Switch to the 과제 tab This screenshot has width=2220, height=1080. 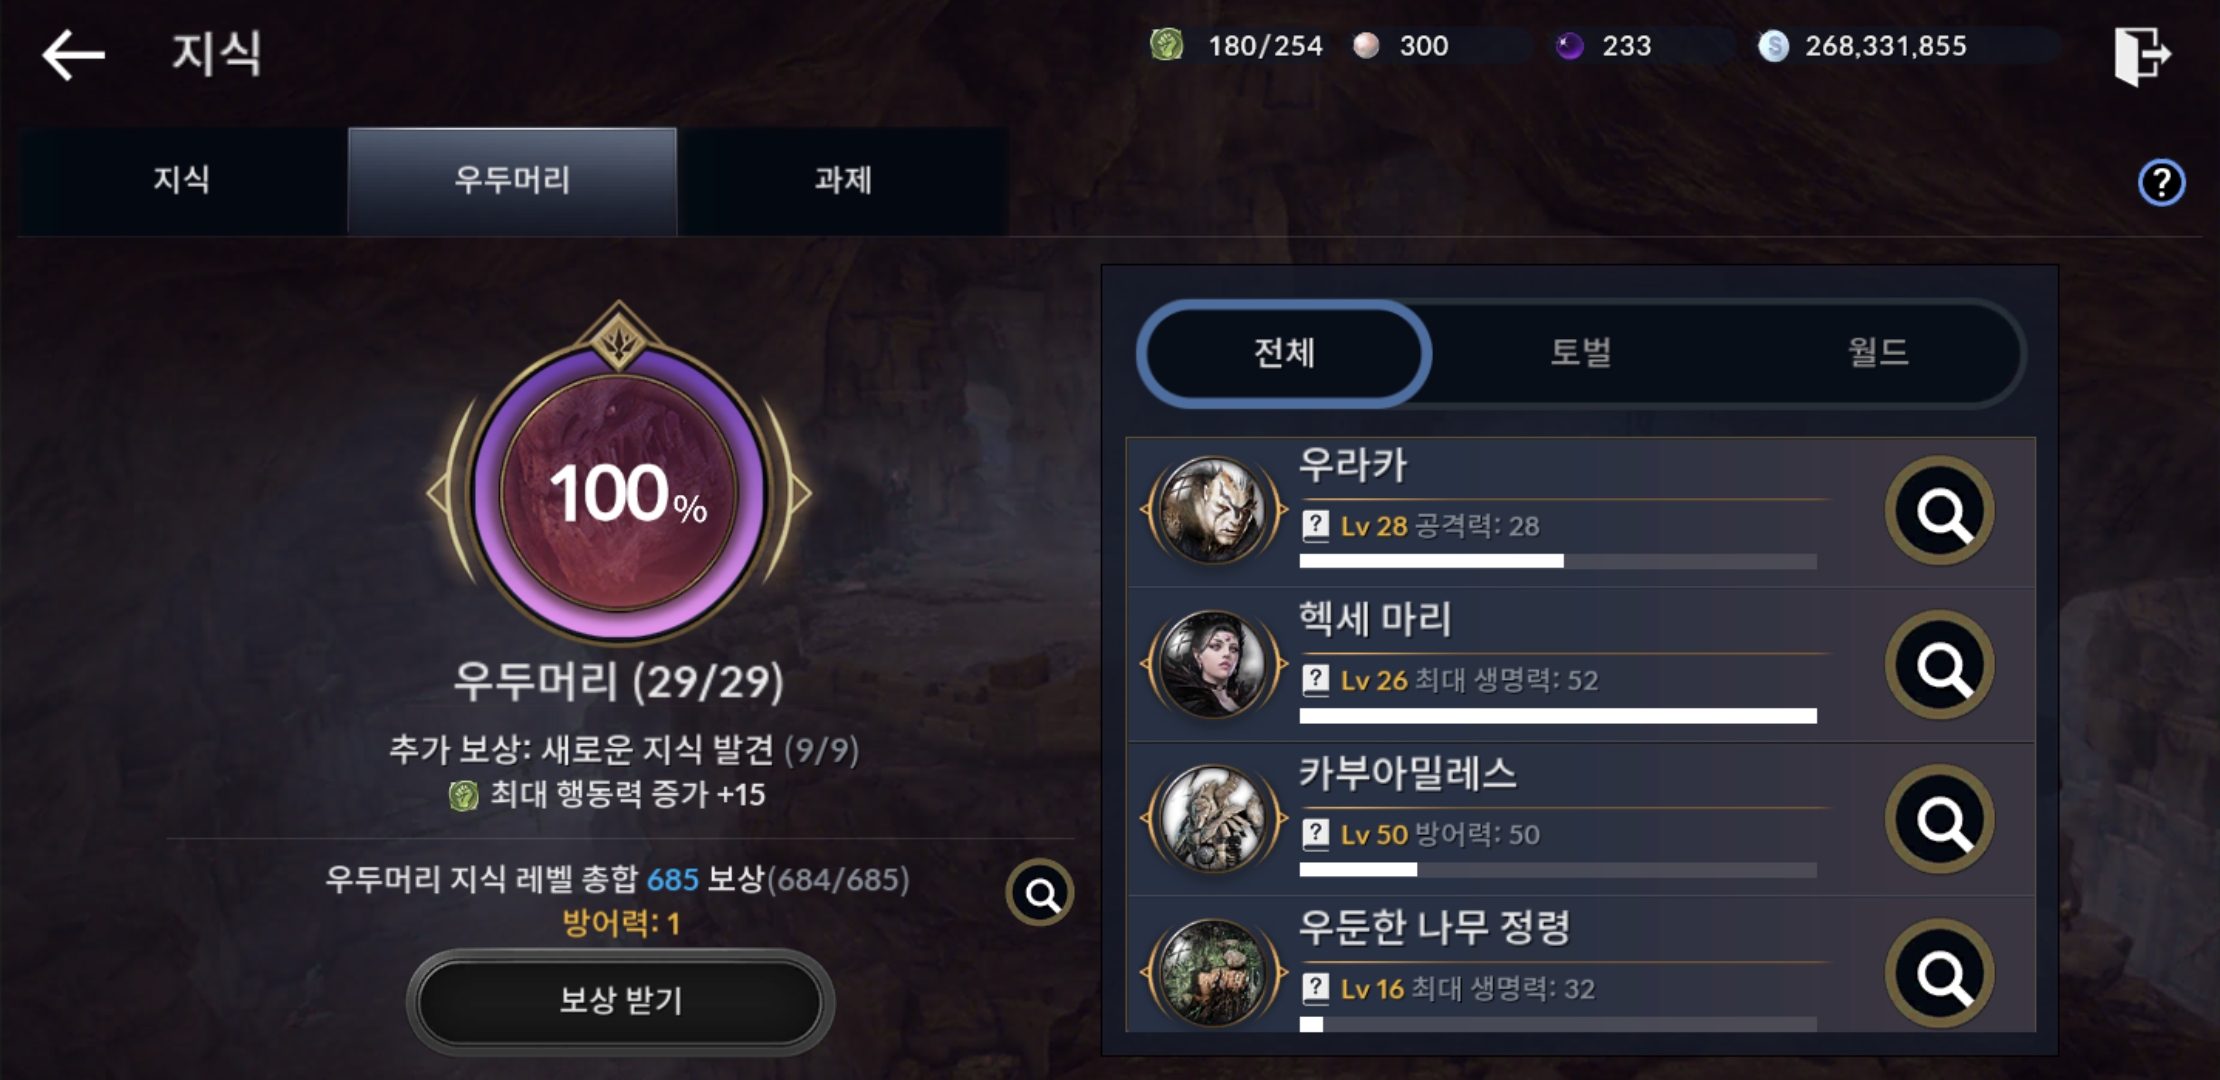coord(843,181)
